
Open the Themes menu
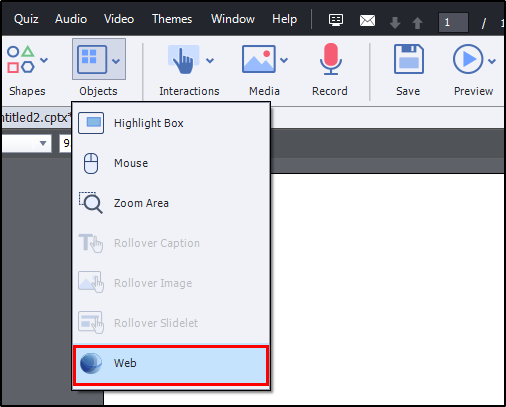tap(172, 19)
